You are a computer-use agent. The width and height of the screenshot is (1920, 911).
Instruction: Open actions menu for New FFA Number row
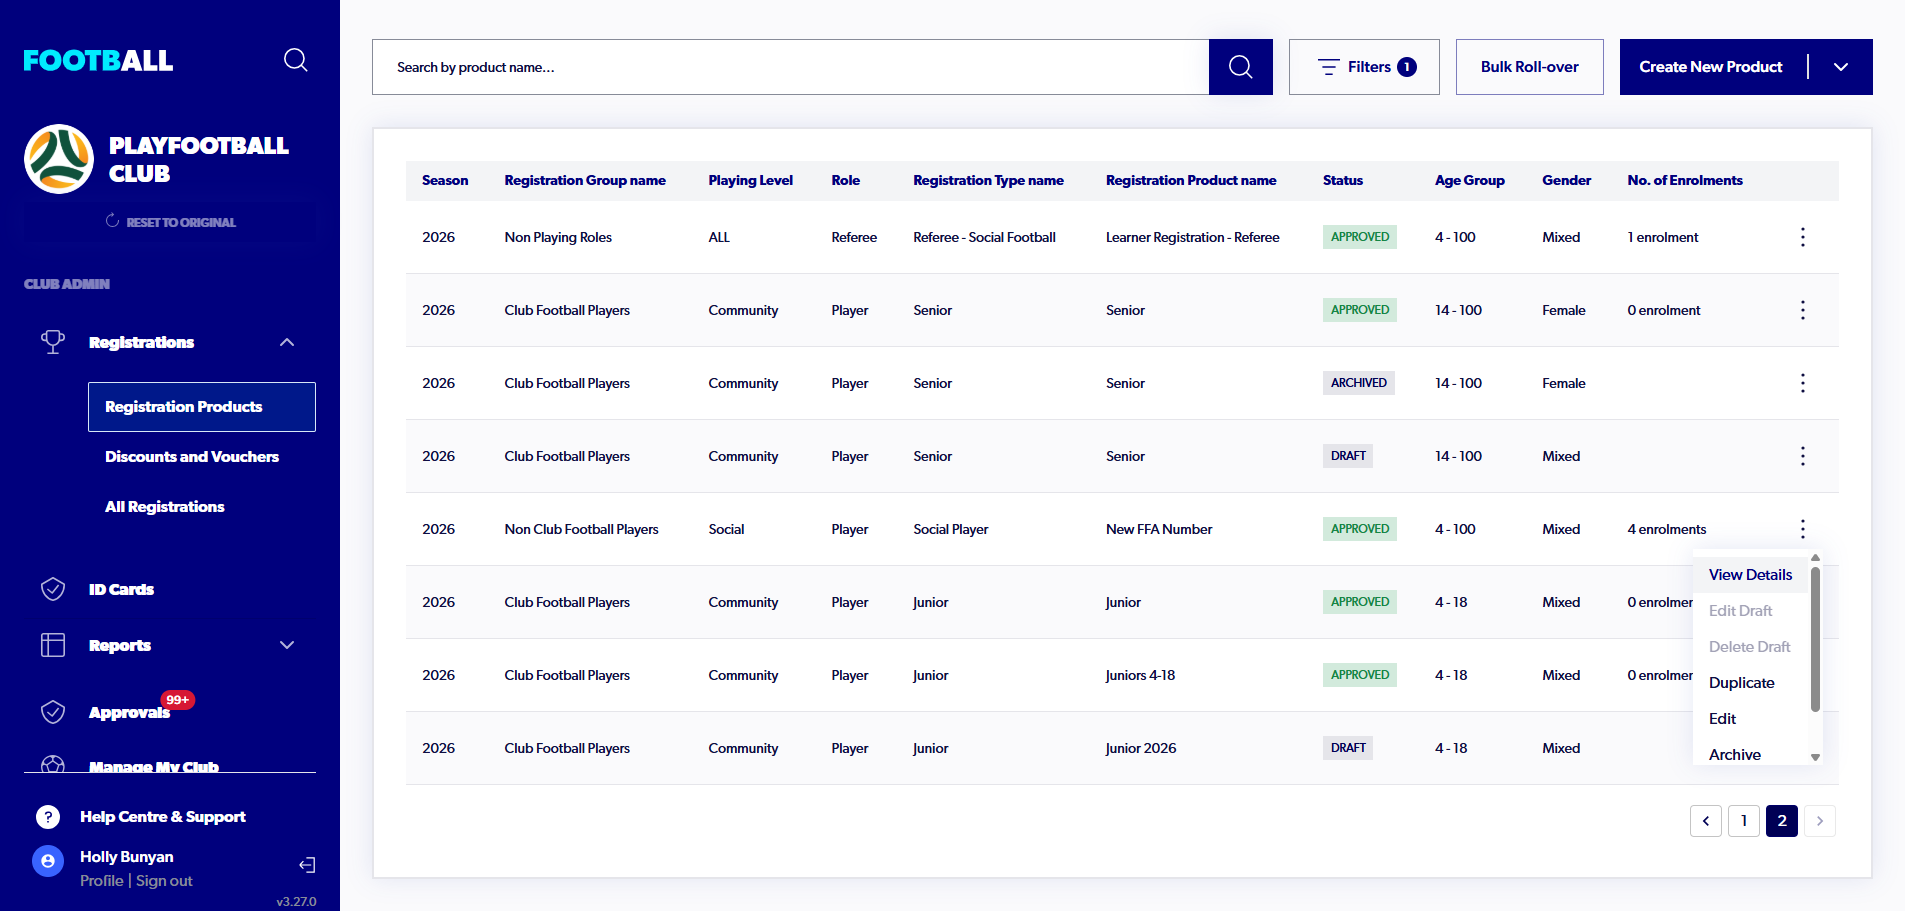pyautogui.click(x=1803, y=529)
